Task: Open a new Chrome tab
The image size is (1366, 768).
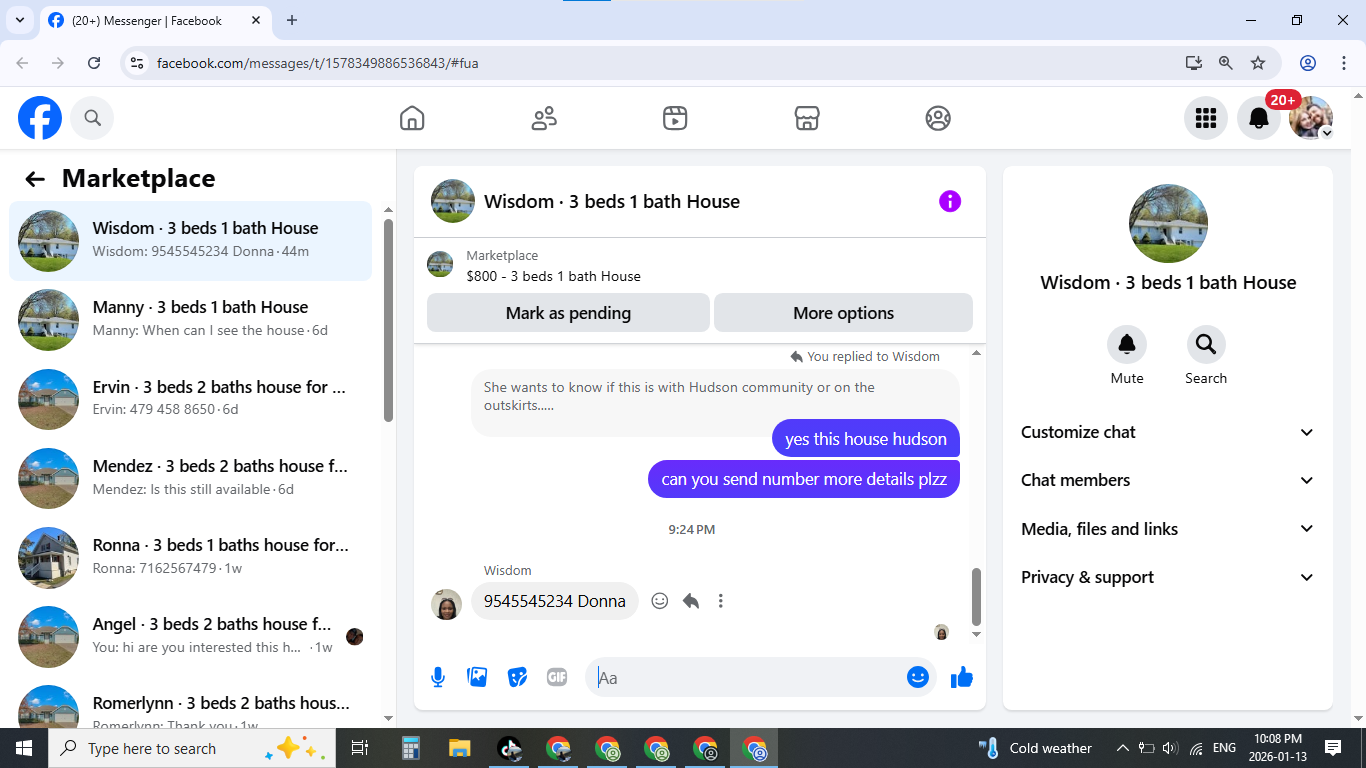Action: (292, 20)
